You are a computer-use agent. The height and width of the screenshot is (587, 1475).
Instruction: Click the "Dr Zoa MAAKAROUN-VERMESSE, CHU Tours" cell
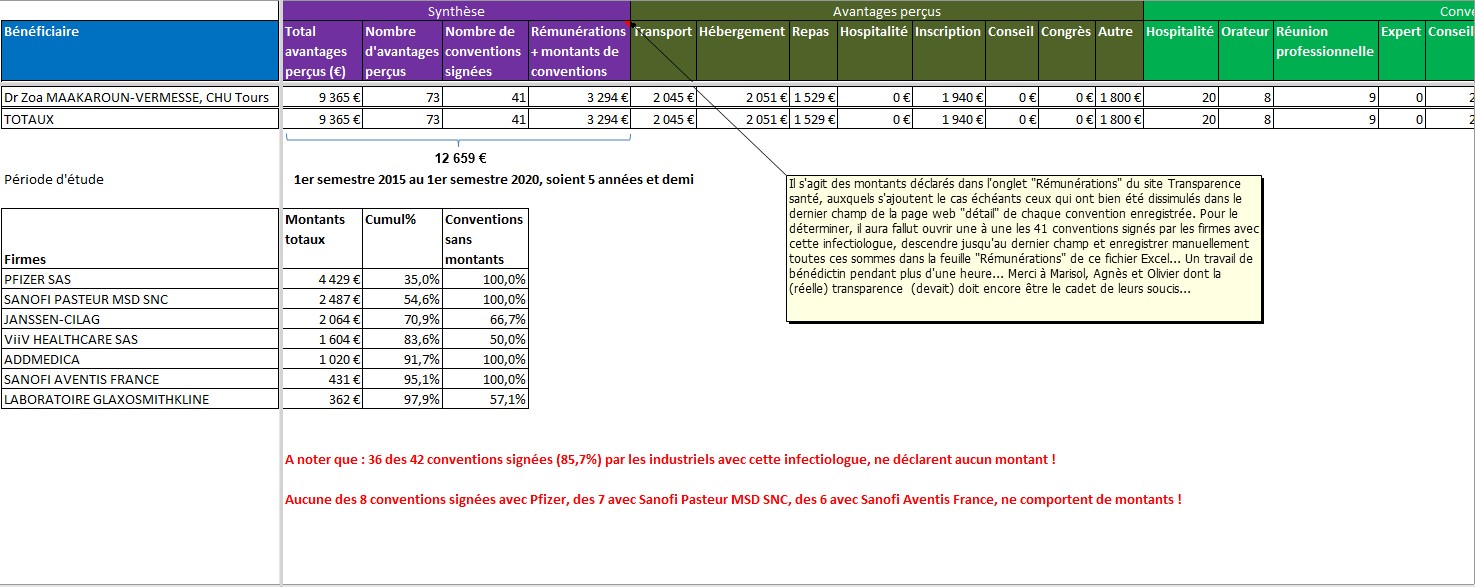(140, 97)
